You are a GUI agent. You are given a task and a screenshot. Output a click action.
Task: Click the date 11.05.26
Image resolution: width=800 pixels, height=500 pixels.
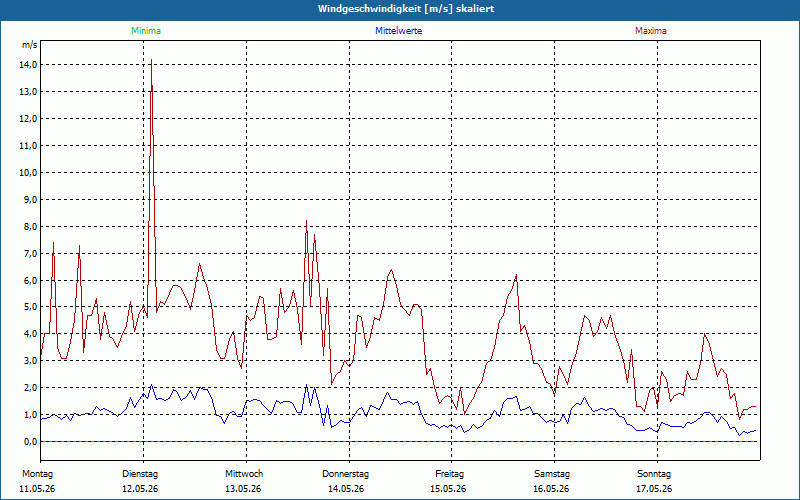click(37, 489)
